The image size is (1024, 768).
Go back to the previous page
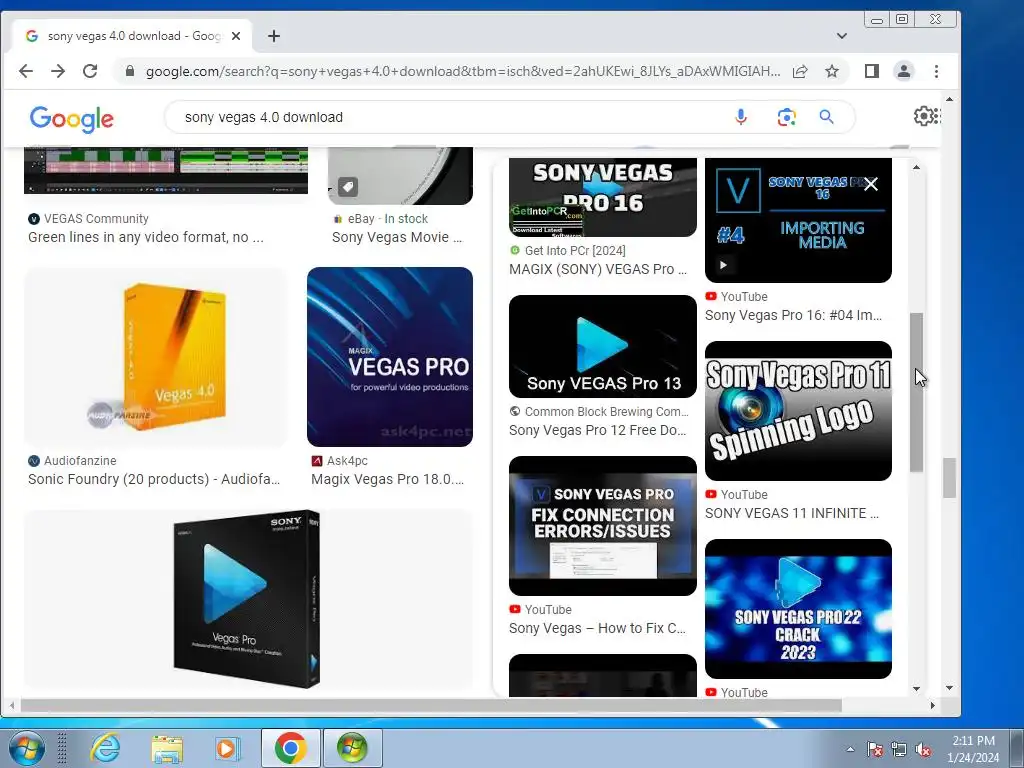point(25,71)
